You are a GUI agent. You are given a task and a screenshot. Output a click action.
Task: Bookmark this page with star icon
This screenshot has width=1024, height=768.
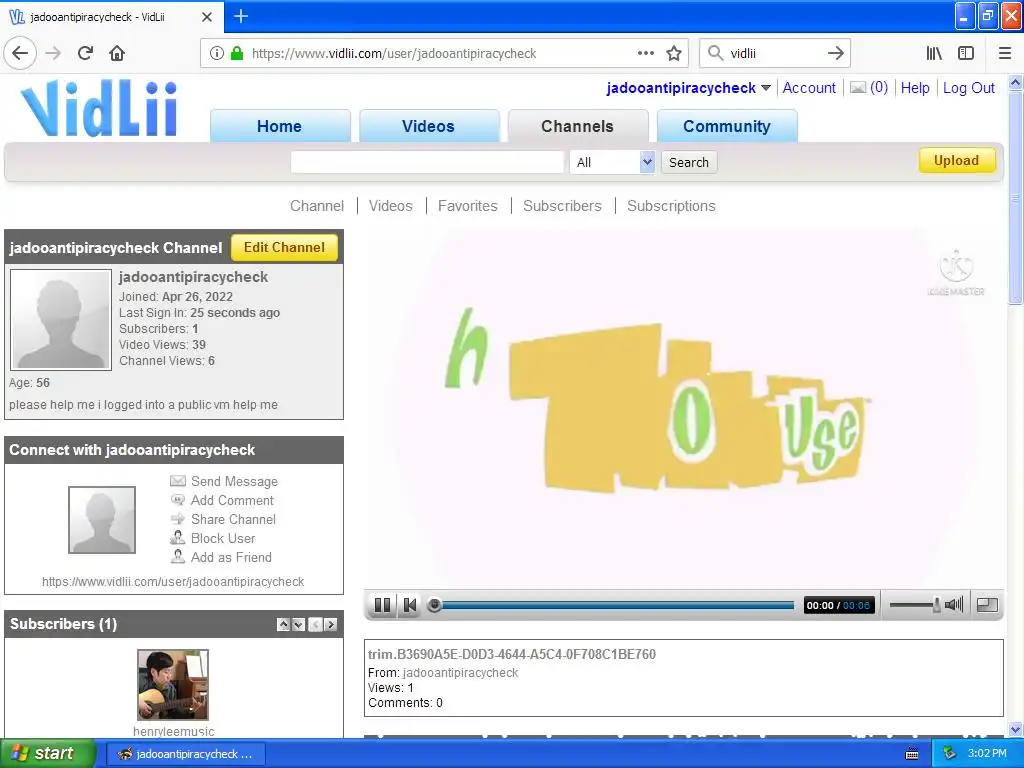[674, 54]
